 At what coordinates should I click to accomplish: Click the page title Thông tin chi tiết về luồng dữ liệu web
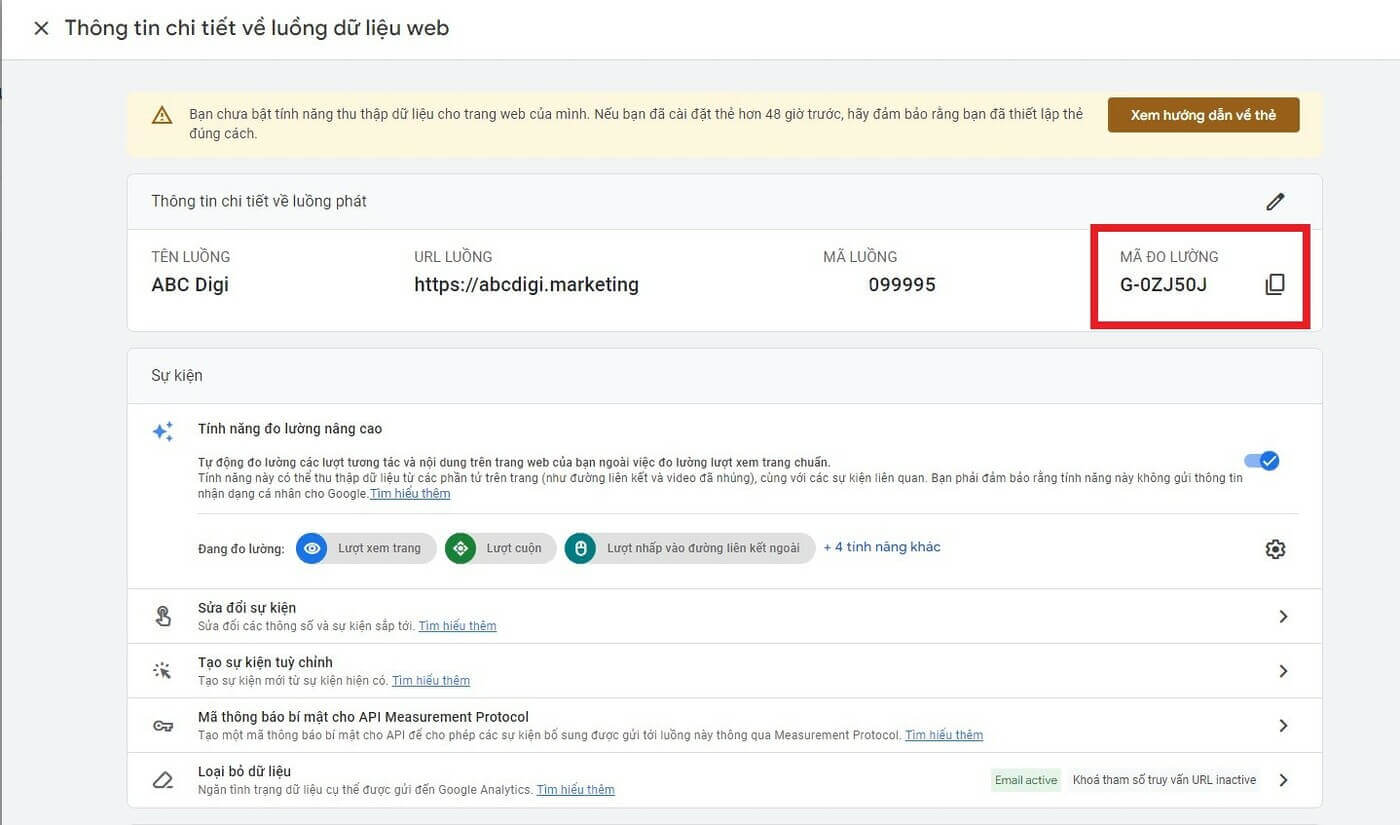(257, 28)
